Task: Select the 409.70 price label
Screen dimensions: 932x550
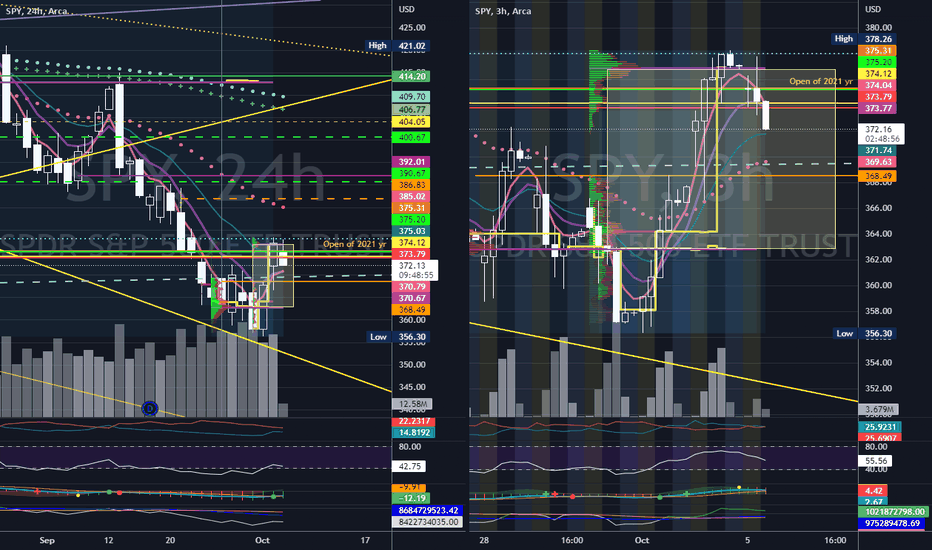Action: click(x=411, y=96)
